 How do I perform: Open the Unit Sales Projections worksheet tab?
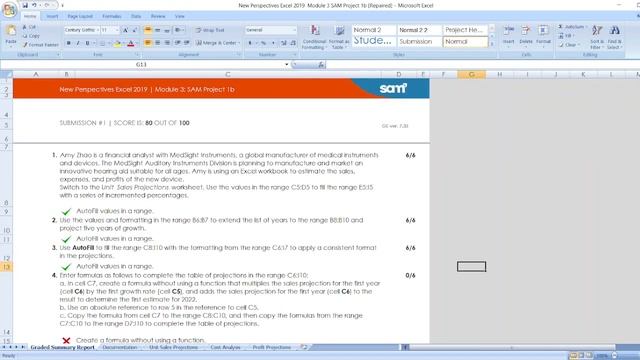(173, 347)
